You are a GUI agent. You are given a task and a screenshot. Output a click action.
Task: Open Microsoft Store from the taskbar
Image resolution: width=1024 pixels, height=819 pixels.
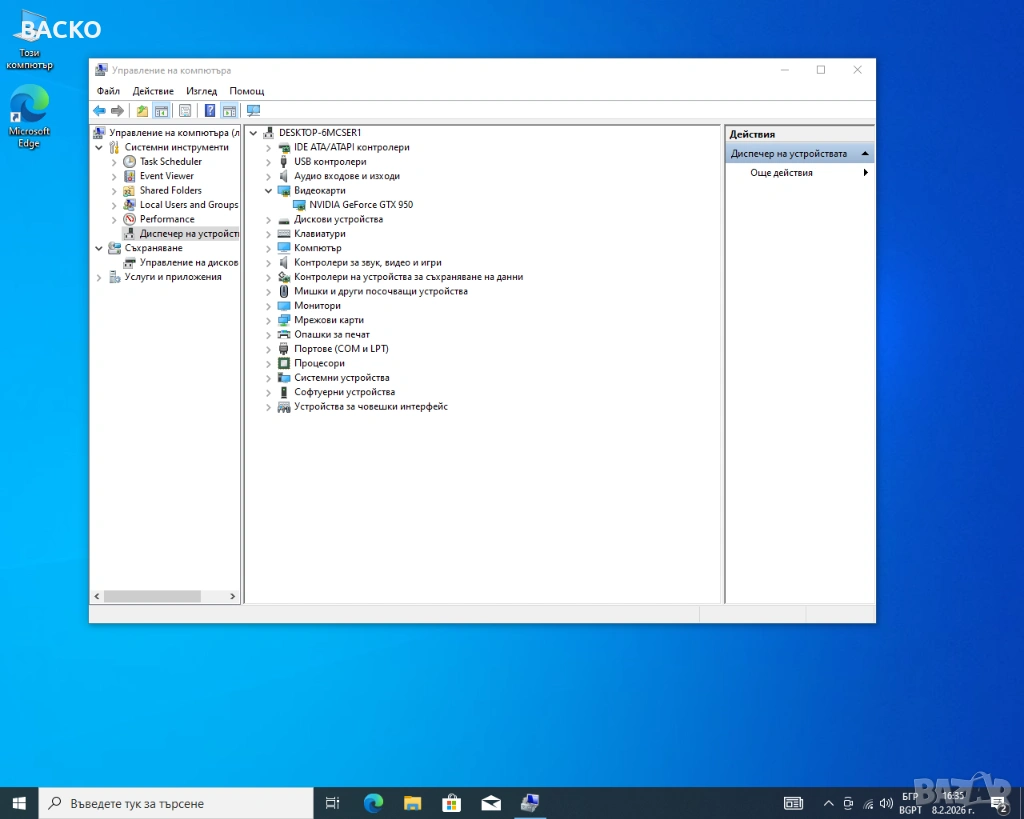[451, 803]
